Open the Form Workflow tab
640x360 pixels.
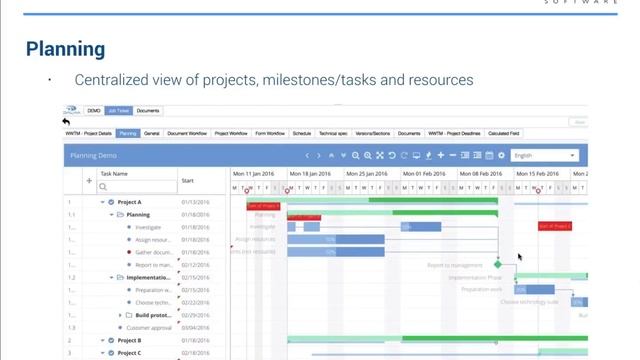270,133
